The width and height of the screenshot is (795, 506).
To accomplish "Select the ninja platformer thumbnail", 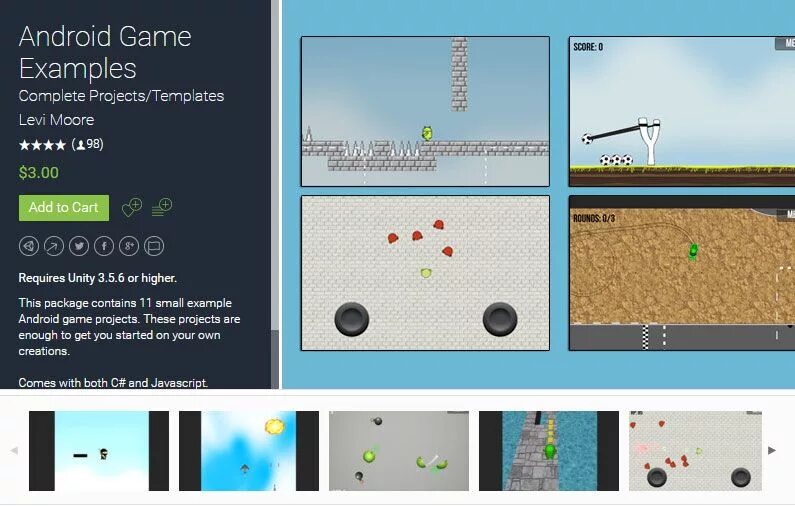I will click(x=99, y=451).
